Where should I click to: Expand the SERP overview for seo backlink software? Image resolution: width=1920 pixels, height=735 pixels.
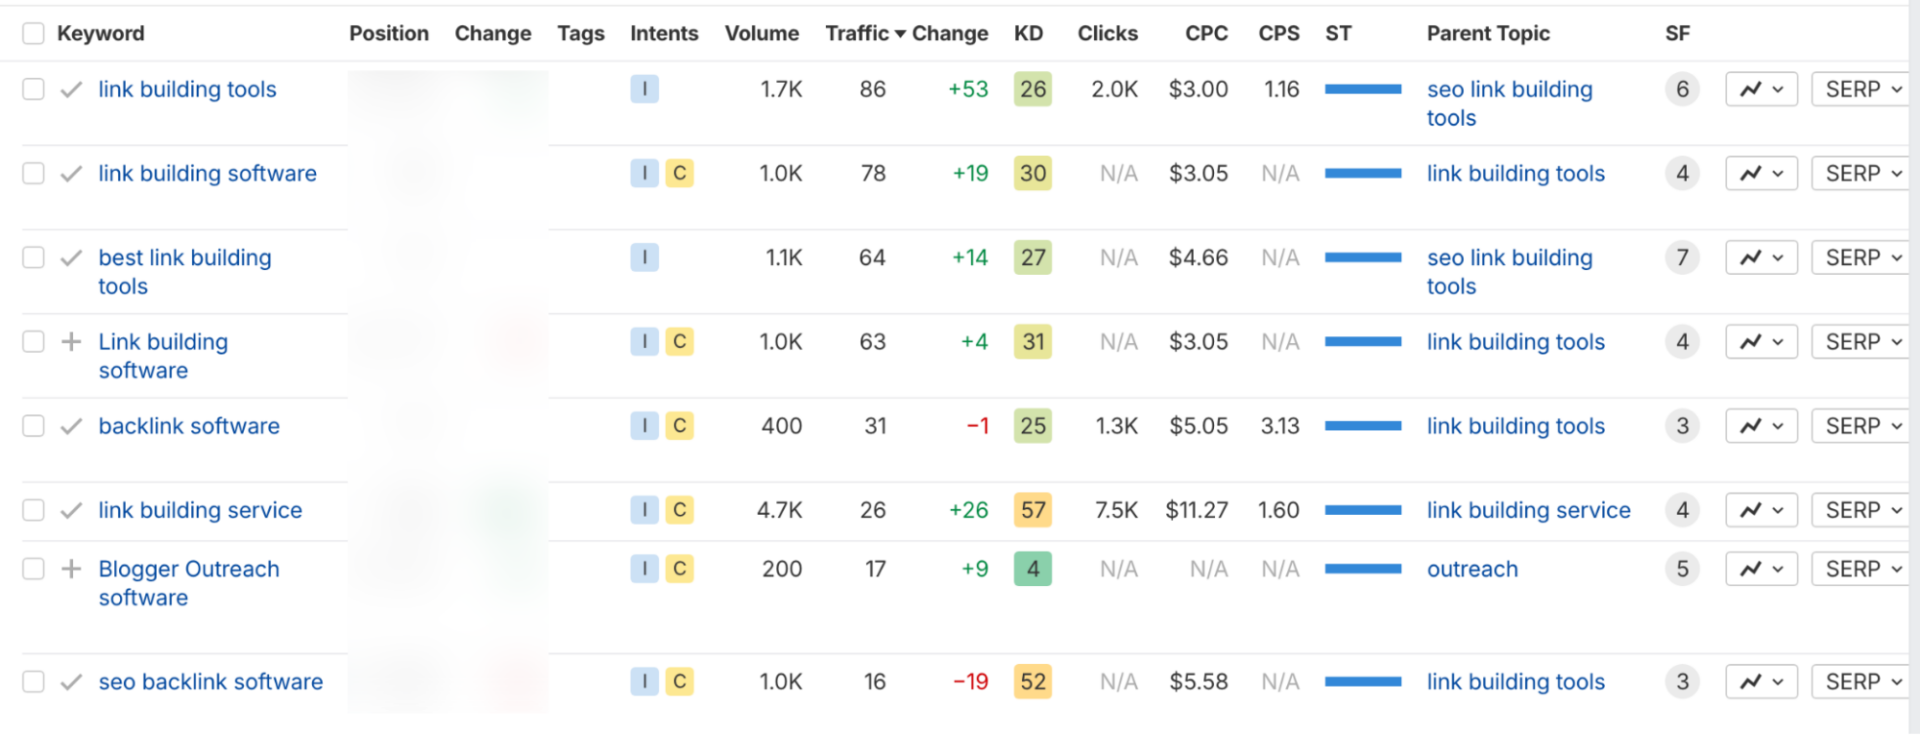(x=1858, y=681)
